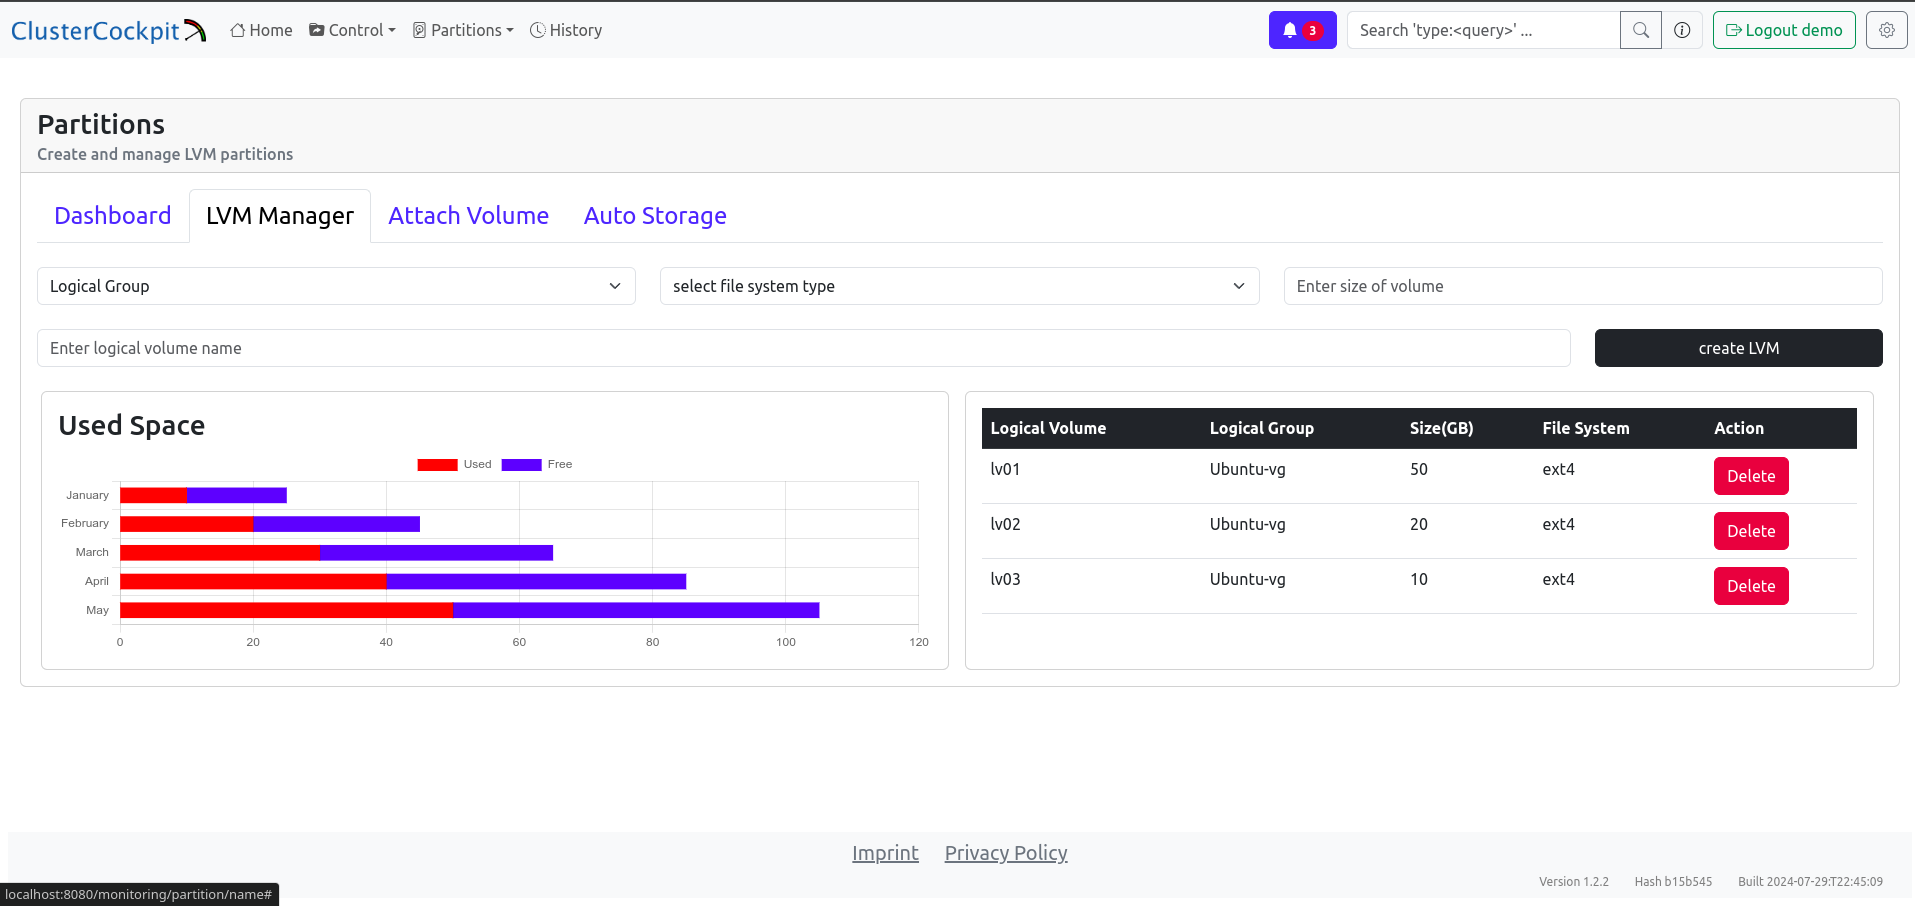1915x906 pixels.
Task: Expand the Control navbar menu
Action: pyautogui.click(x=352, y=30)
